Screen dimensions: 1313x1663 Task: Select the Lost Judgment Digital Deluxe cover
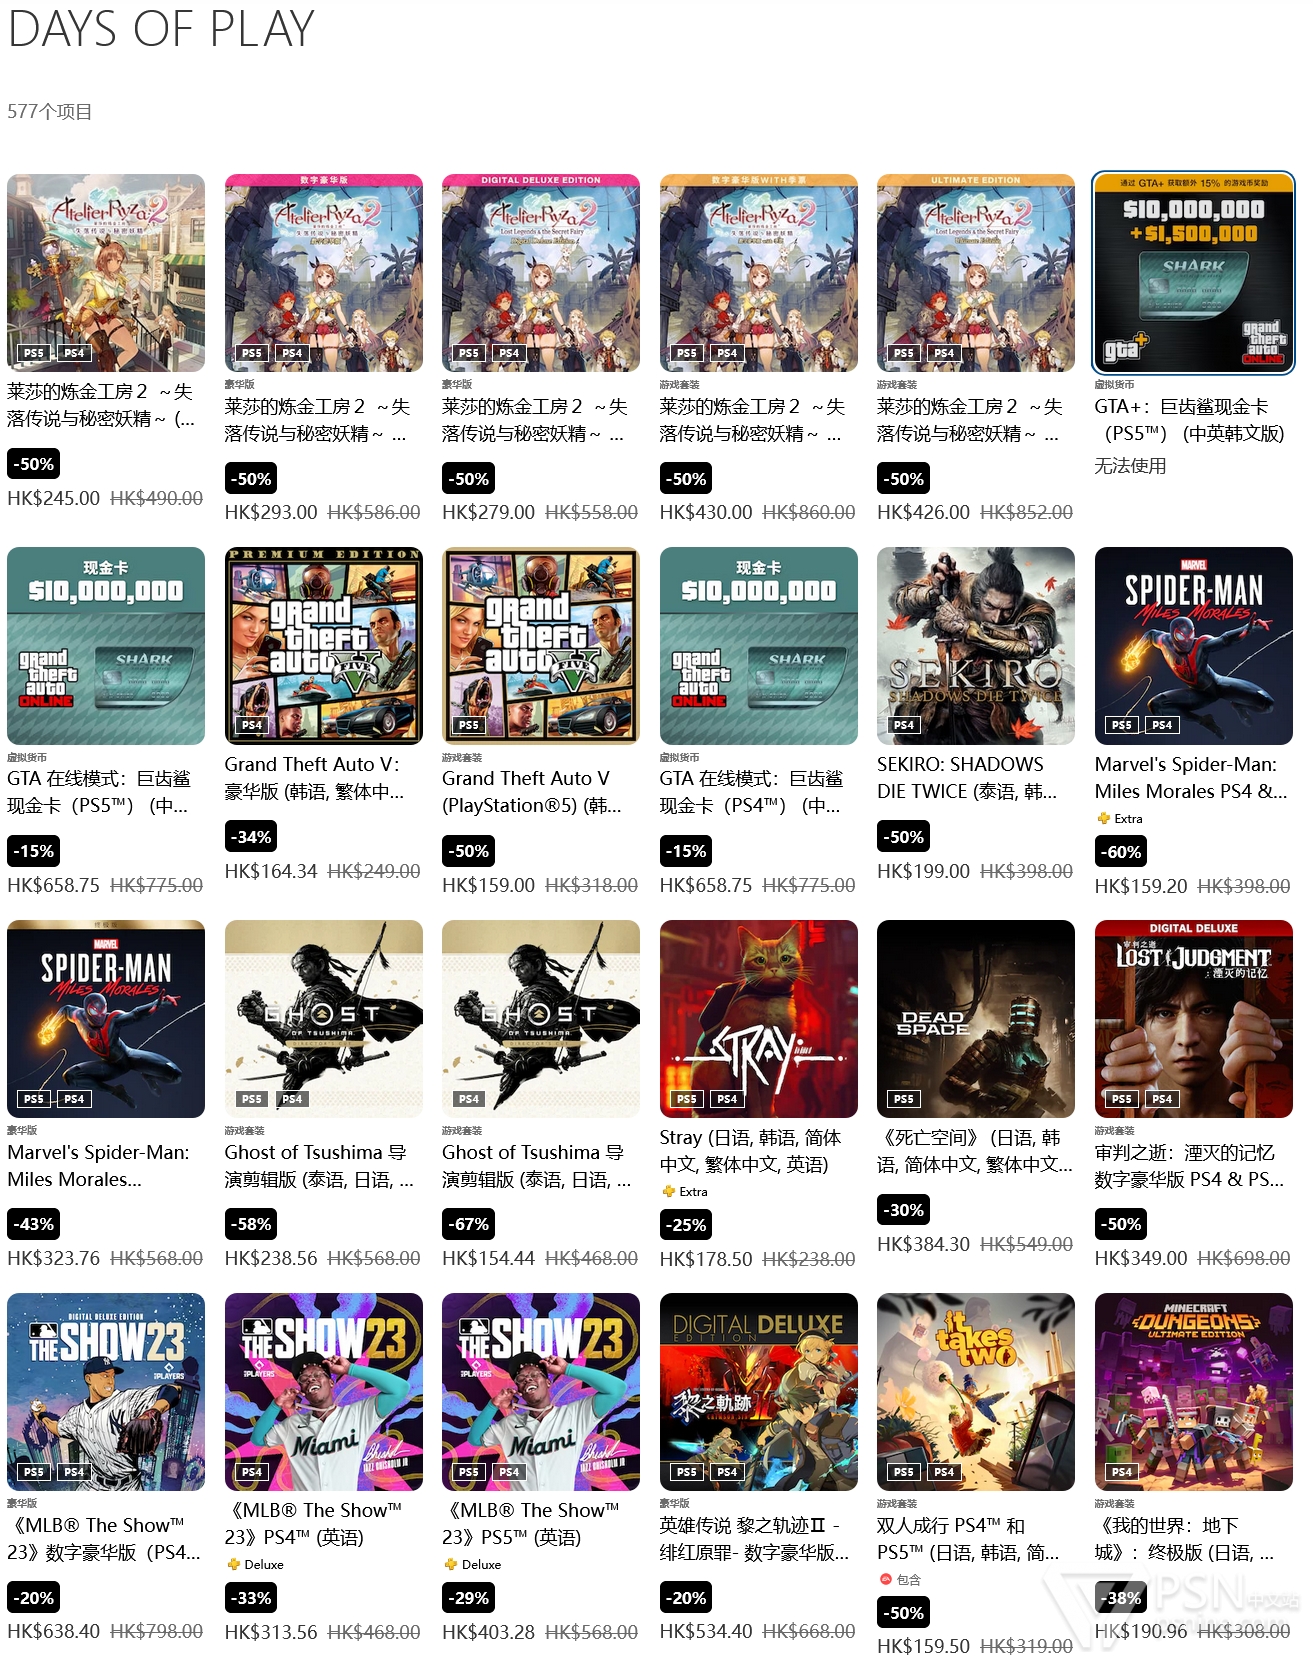click(x=1194, y=1018)
